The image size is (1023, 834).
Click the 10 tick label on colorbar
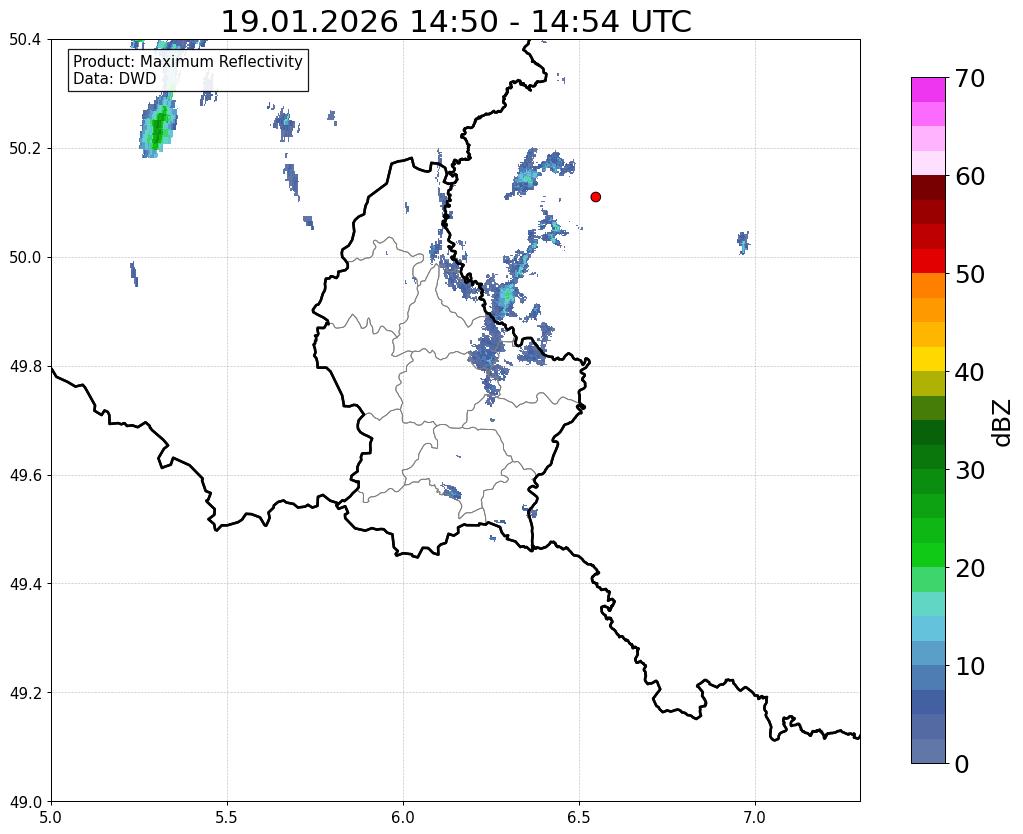pos(970,666)
